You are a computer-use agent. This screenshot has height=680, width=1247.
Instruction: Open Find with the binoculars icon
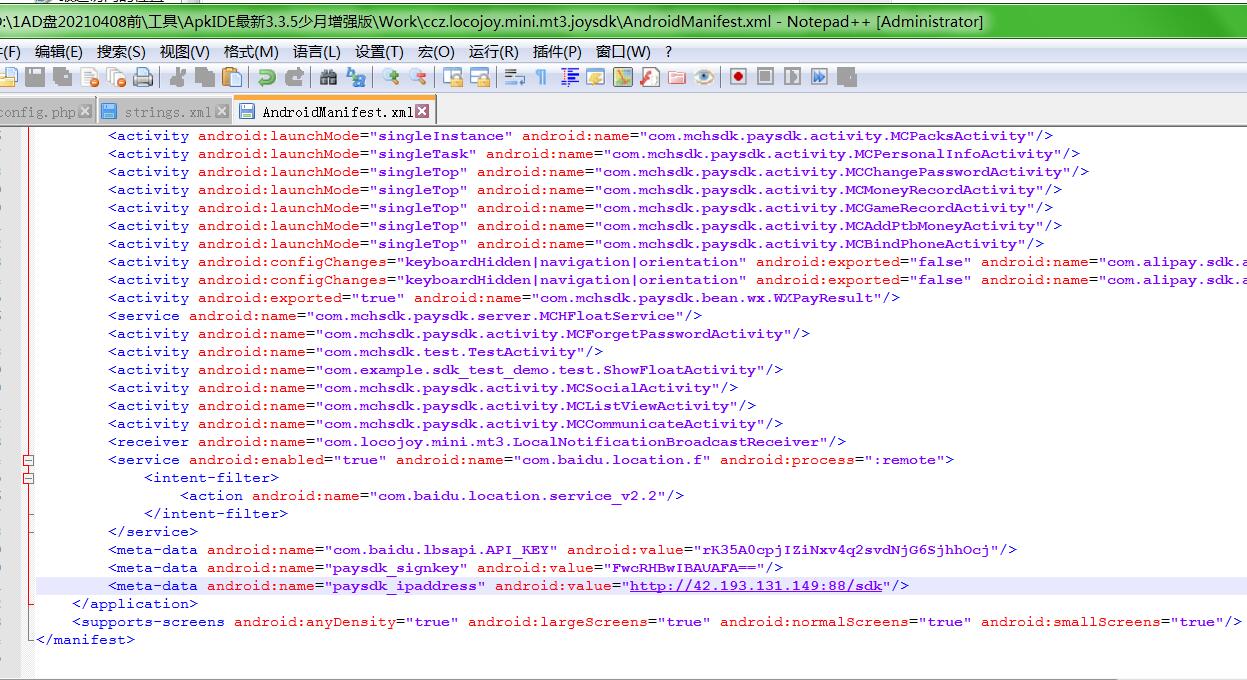pos(328,77)
